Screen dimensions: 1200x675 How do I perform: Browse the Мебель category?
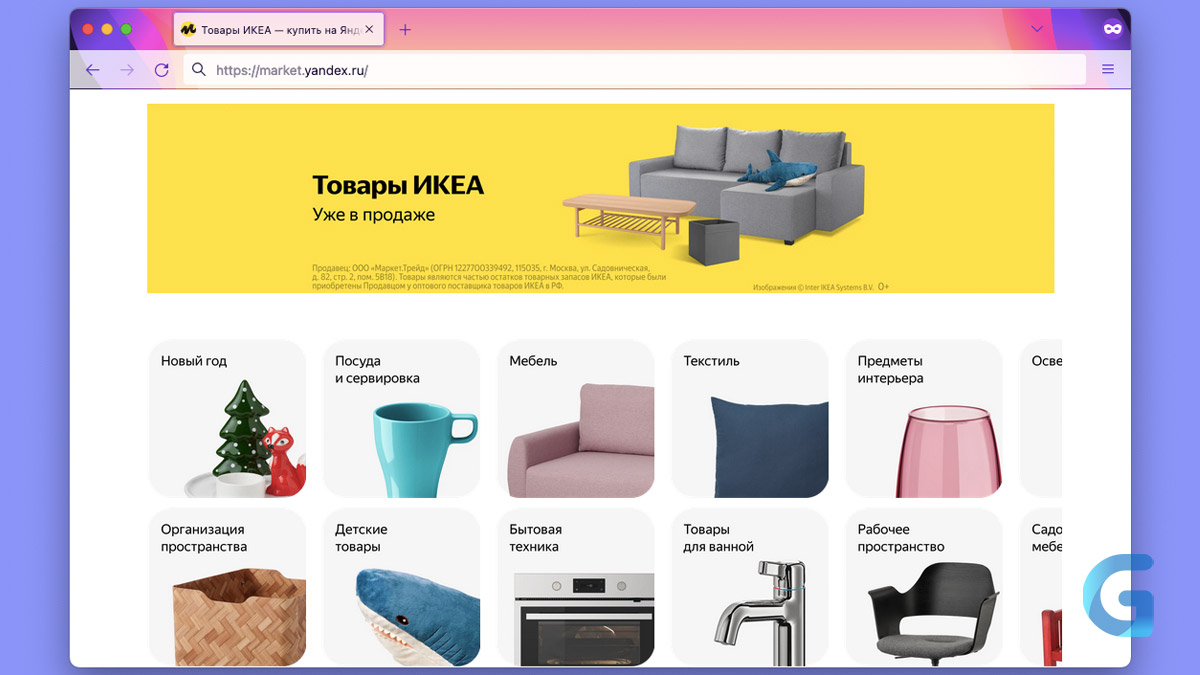click(x=575, y=419)
